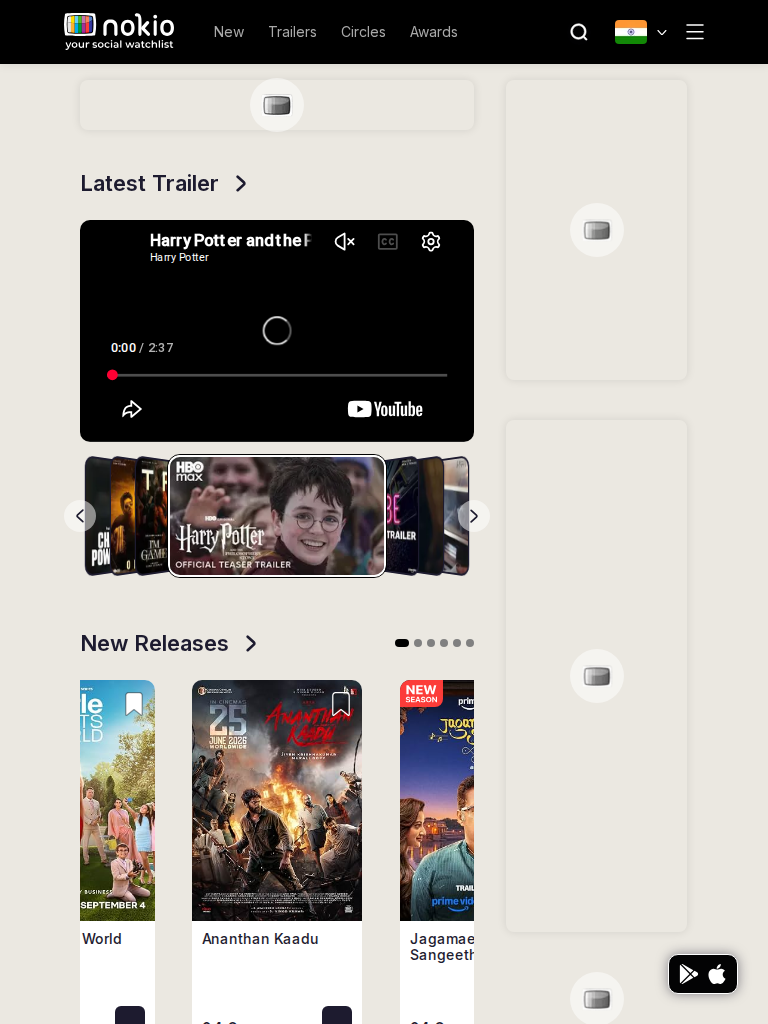
Task: Seek on the video progress bar
Action: pos(280,375)
